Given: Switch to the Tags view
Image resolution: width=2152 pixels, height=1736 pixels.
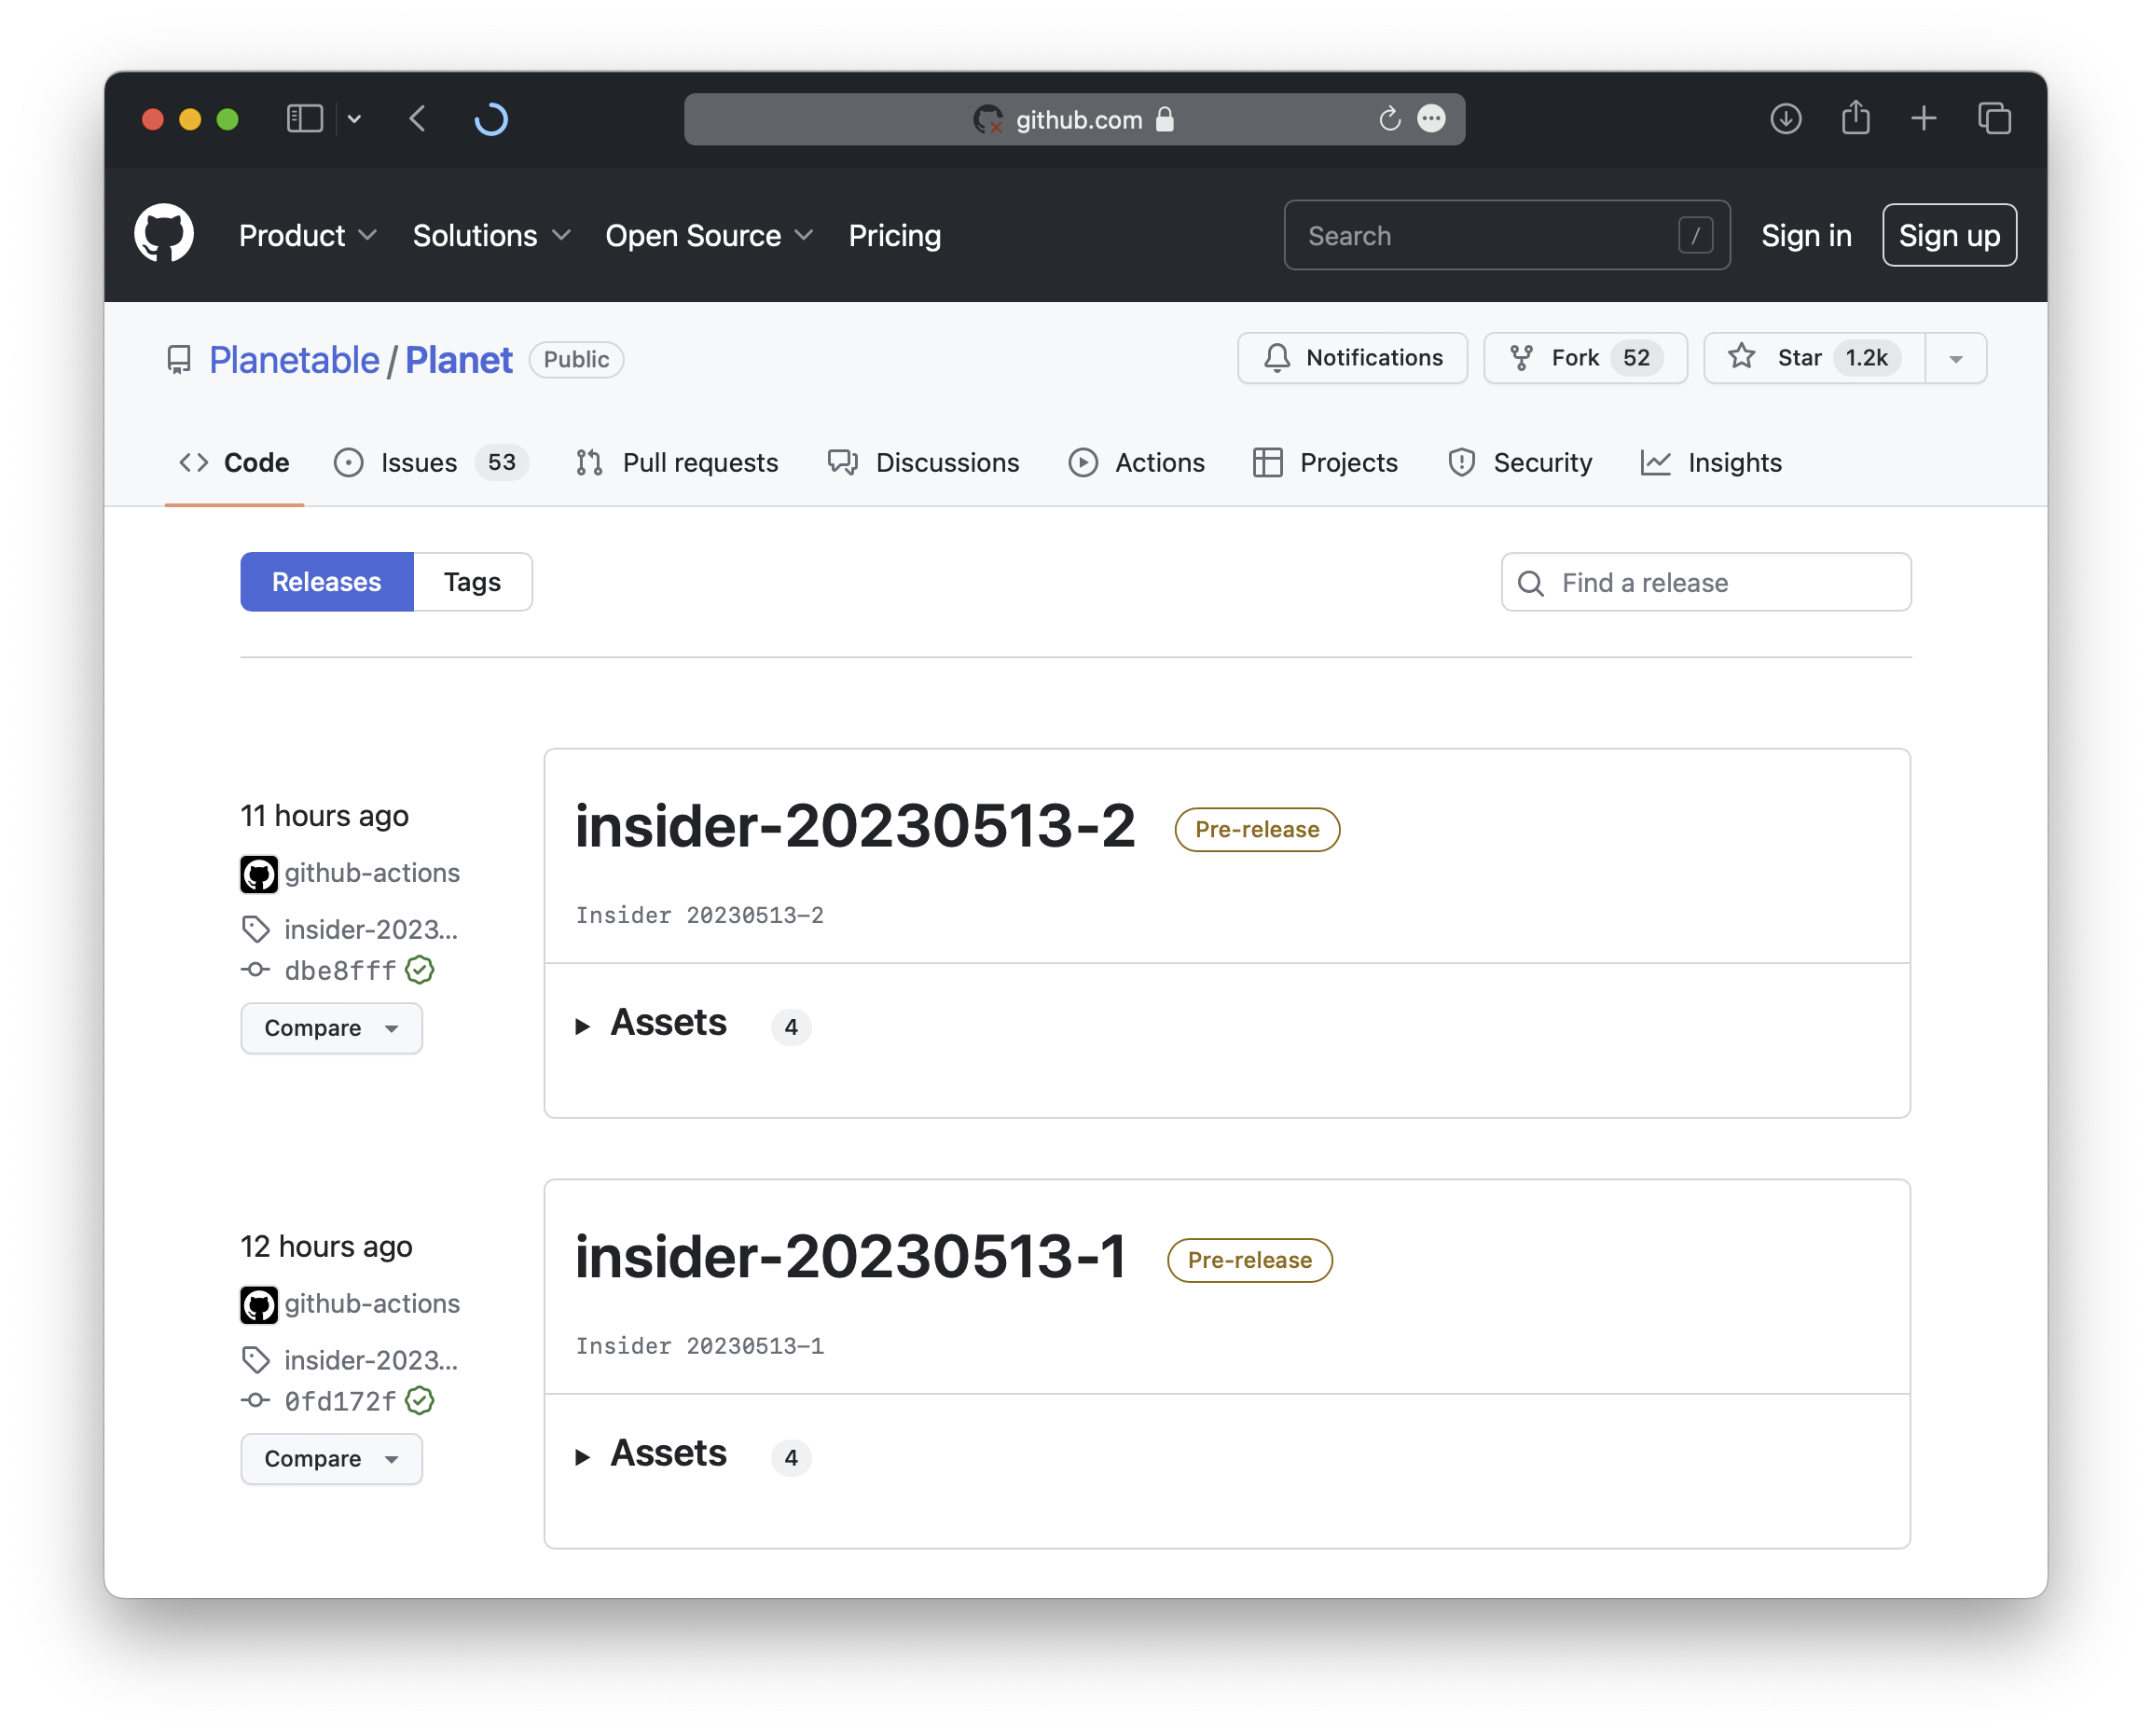Looking at the screenshot, I should point(471,581).
